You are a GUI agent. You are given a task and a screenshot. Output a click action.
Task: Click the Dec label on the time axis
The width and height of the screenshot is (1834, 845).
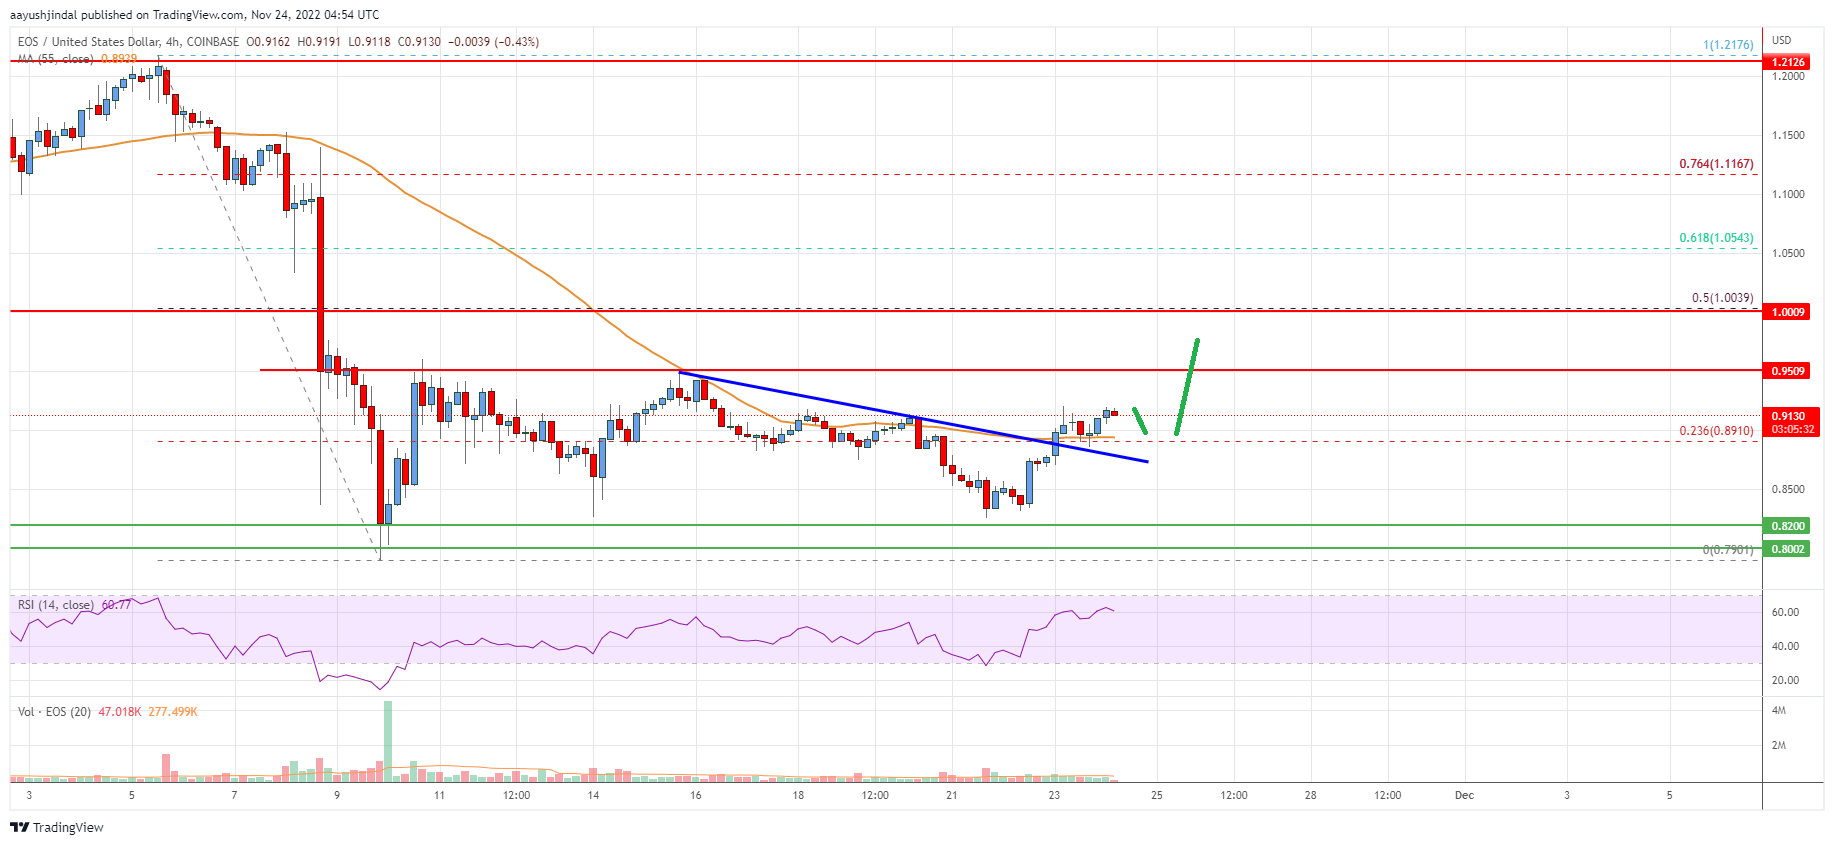1464,796
